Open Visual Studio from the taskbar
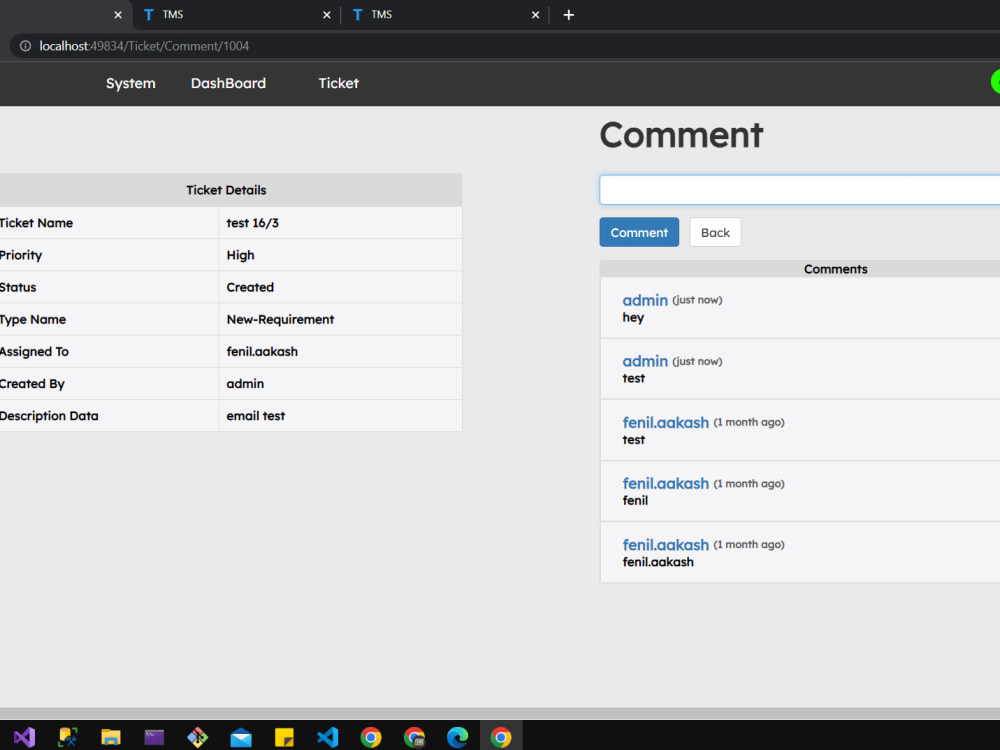 coord(24,737)
